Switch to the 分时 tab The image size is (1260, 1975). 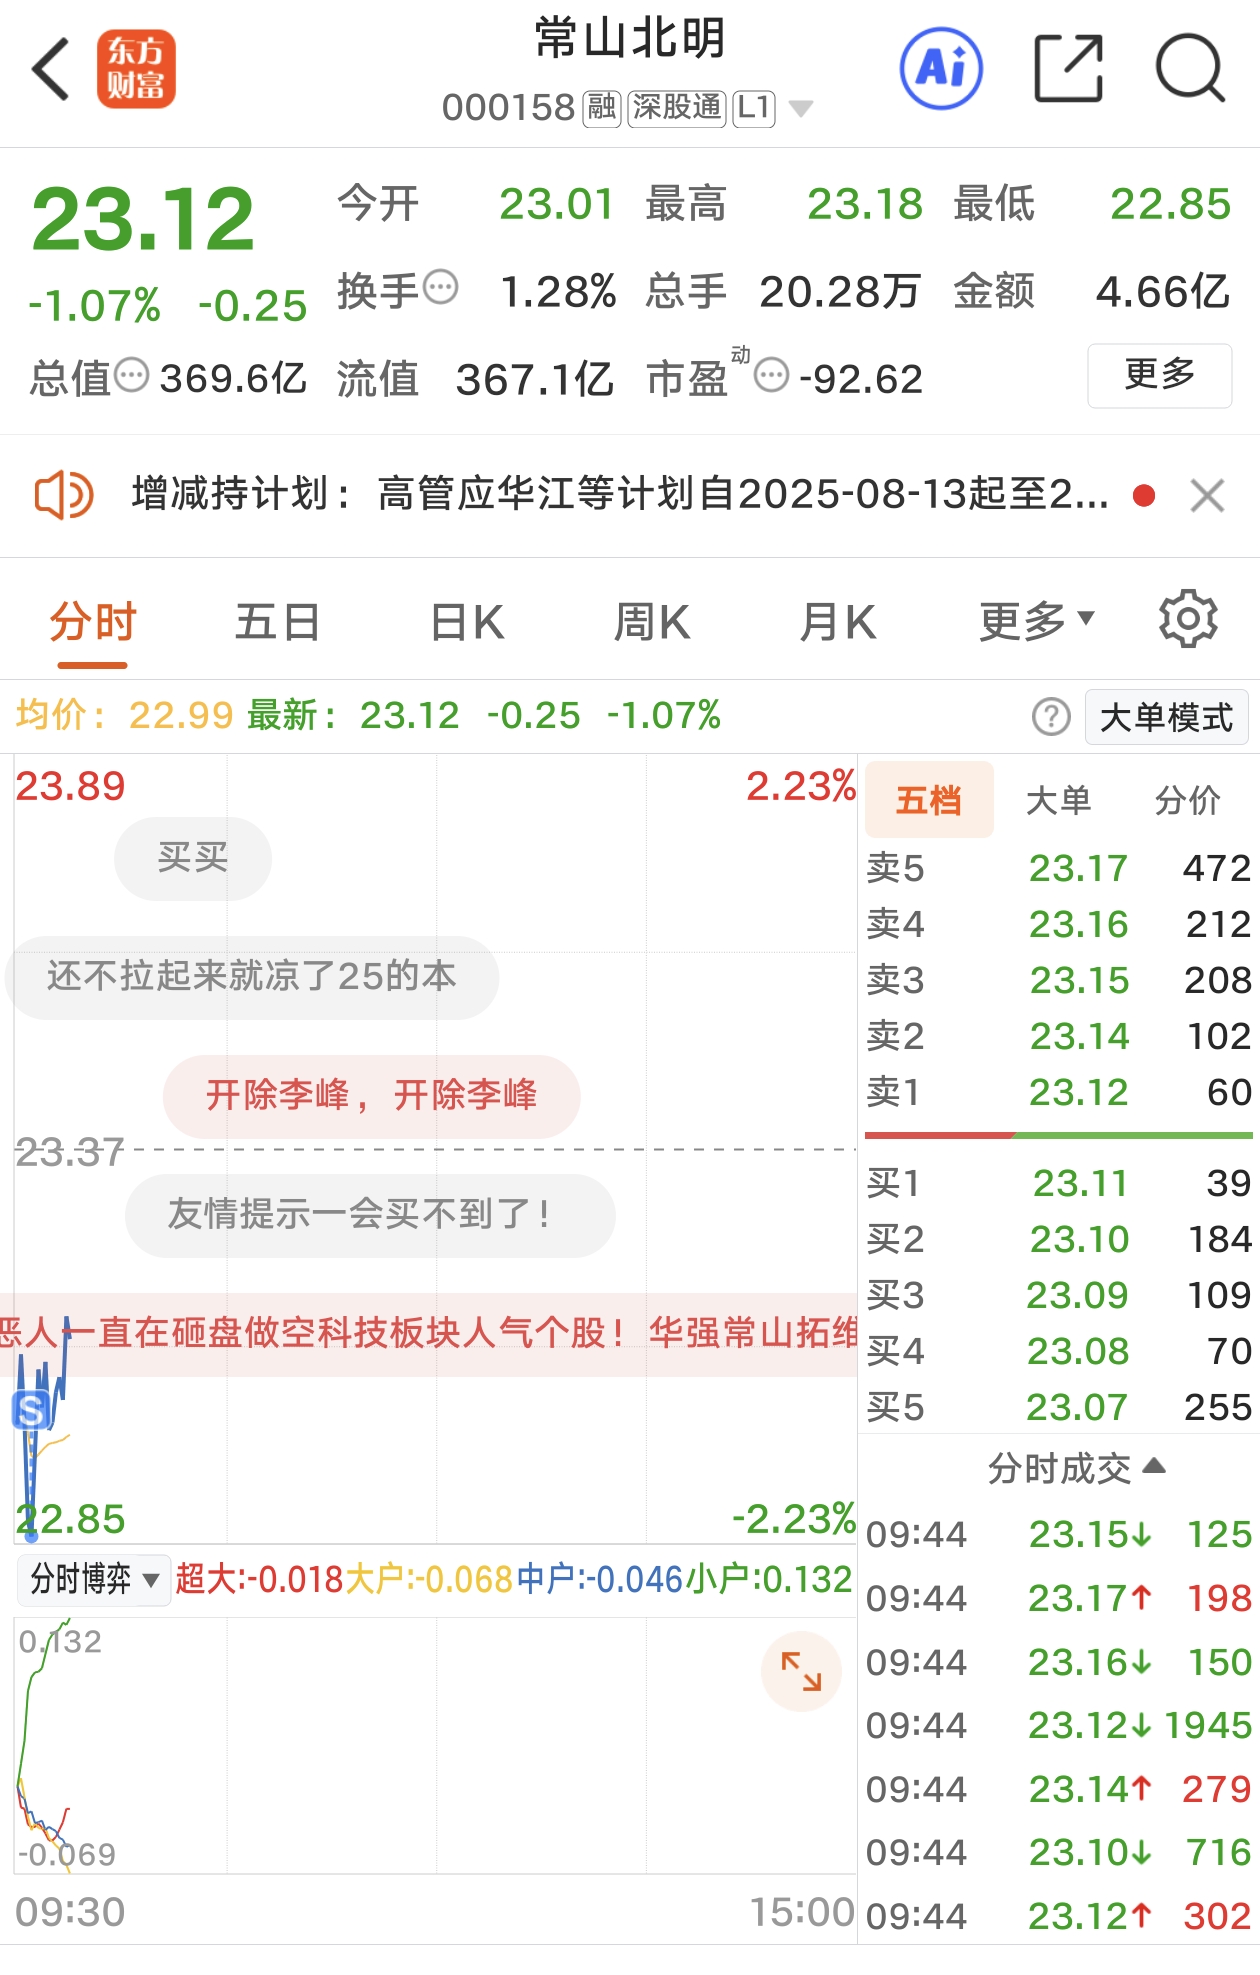click(92, 622)
